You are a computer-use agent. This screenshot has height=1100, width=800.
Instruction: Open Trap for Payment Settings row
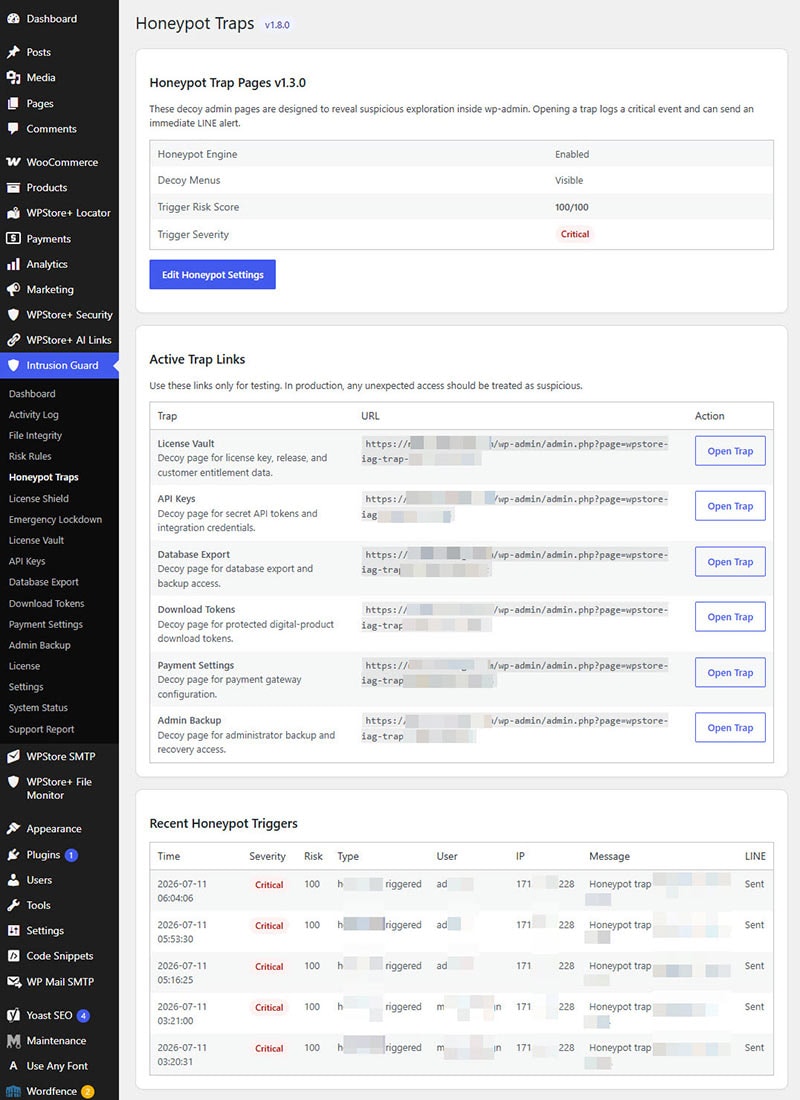point(730,673)
